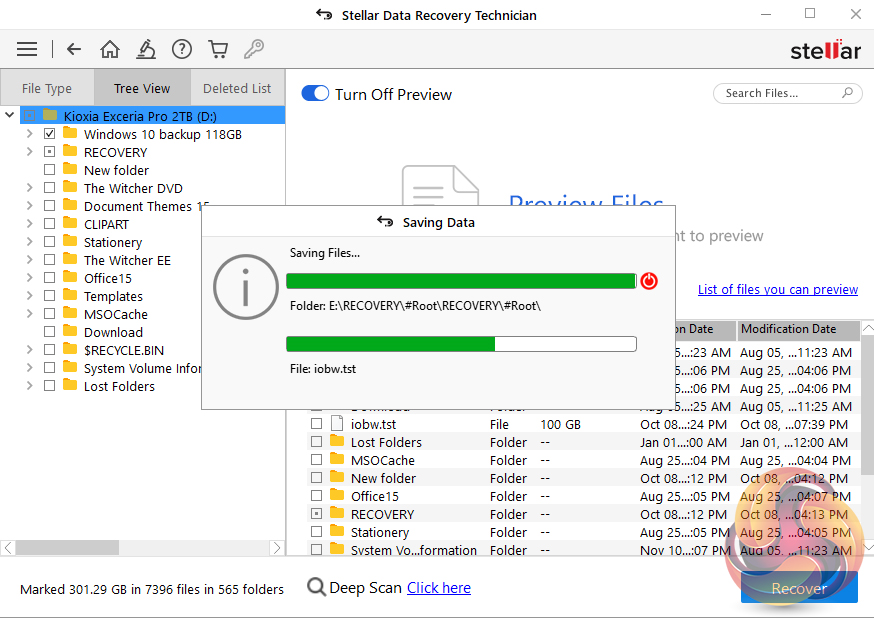Click the CLIPART folder icon in tree

pos(70,224)
